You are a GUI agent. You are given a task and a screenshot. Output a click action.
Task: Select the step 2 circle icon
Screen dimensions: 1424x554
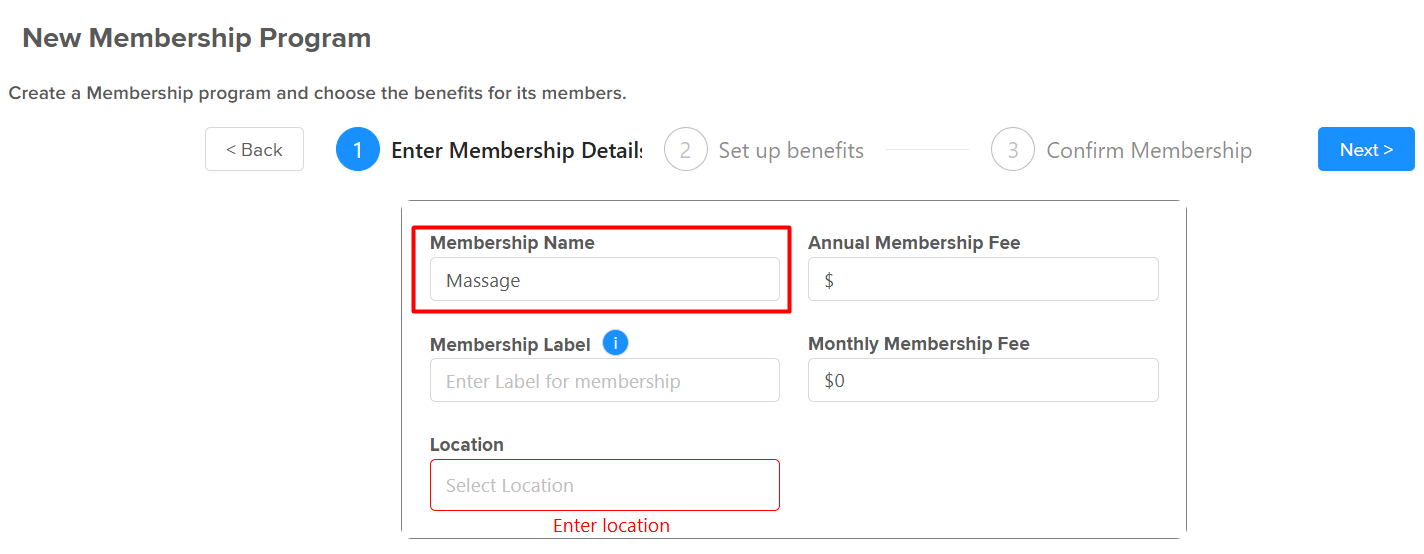coord(686,150)
